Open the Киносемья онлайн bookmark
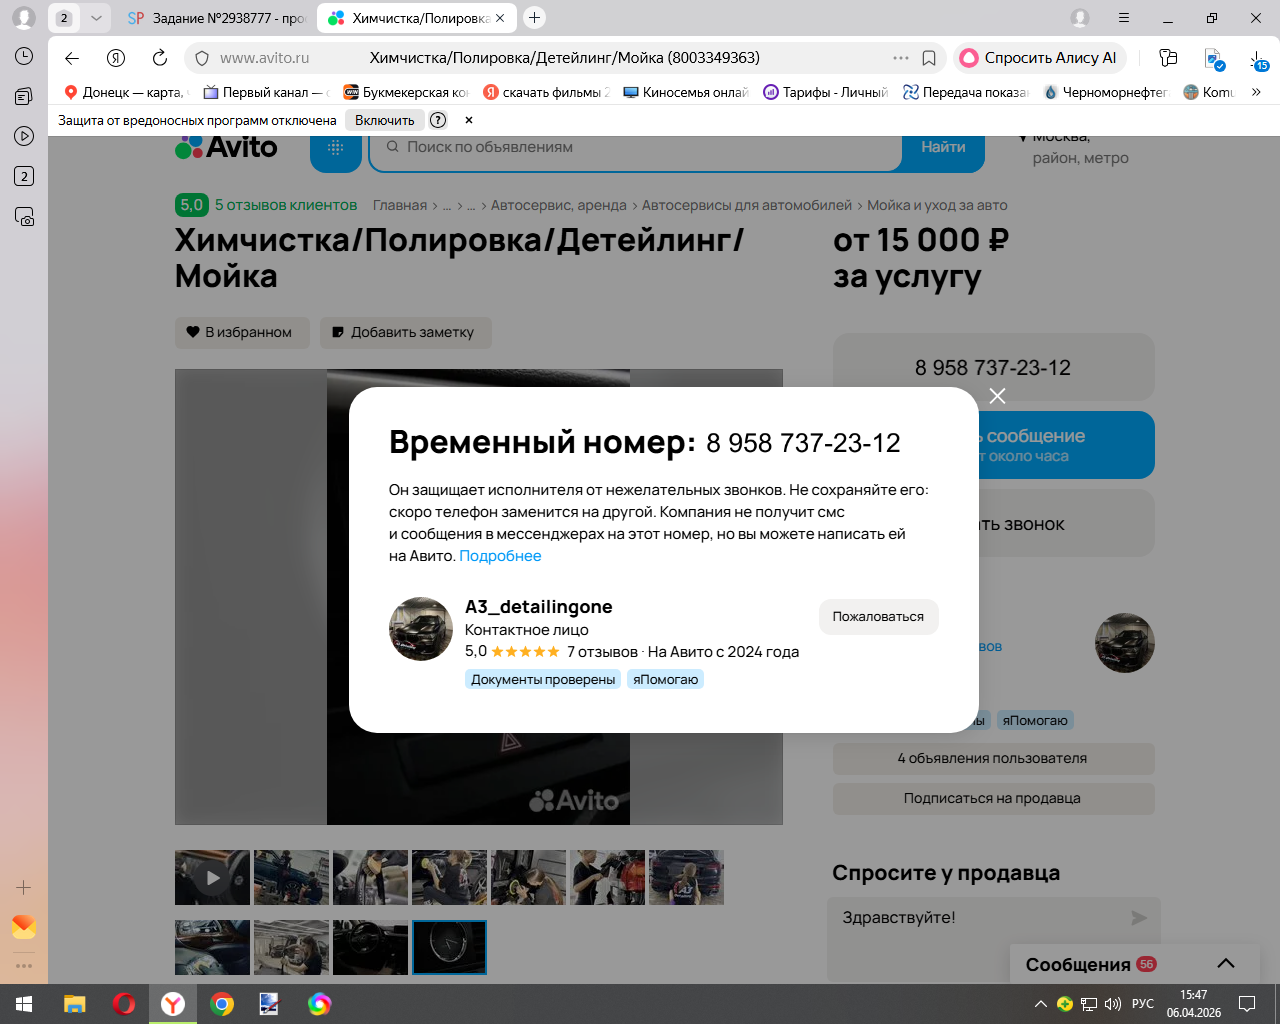Image resolution: width=1280 pixels, height=1024 pixels. click(686, 92)
